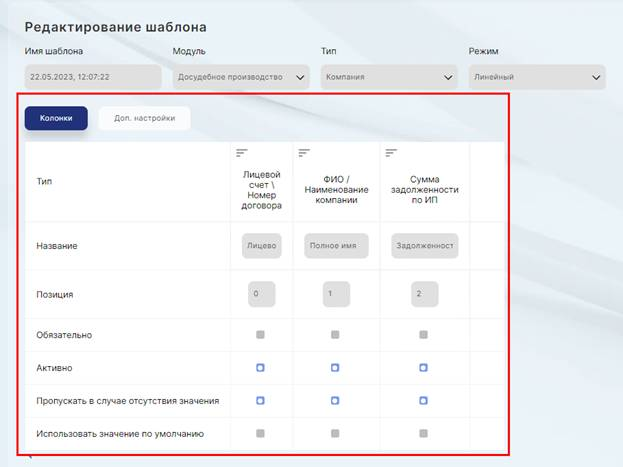The image size is (623, 467).
Task: Toggle Использовать значение по умолчанию for ФИО column
Action: (335, 433)
